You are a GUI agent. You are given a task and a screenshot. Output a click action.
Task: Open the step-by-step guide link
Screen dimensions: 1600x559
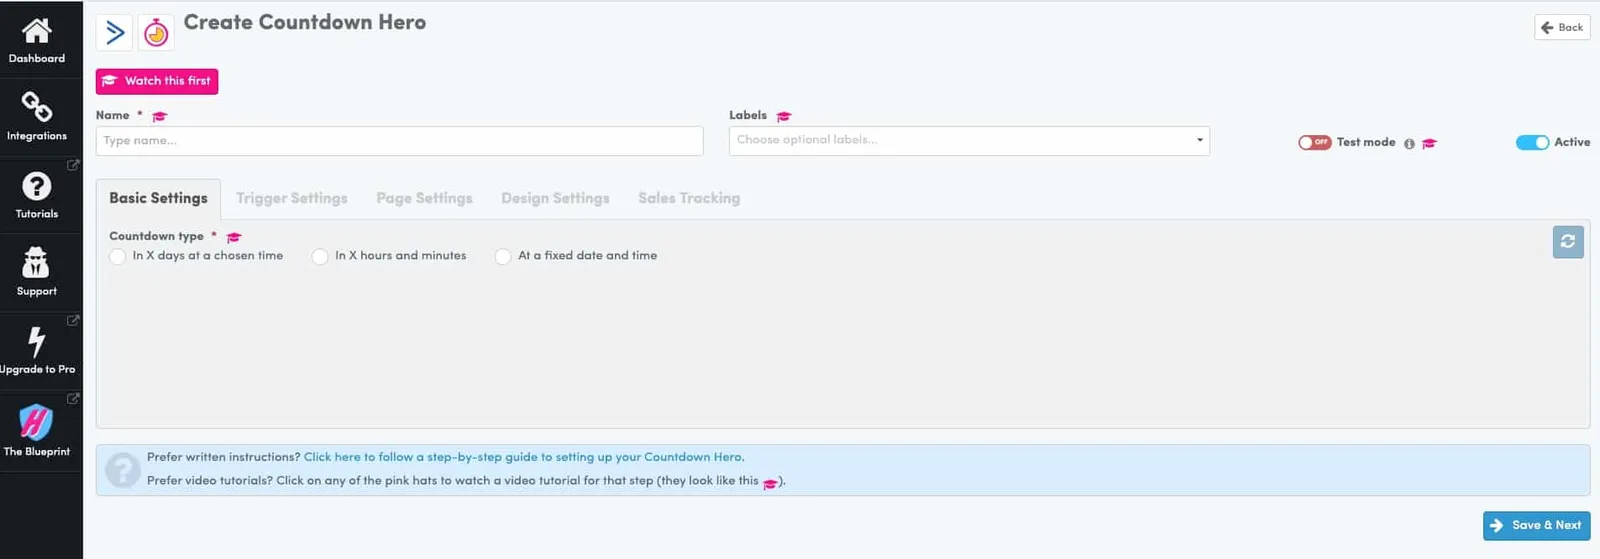pyautogui.click(x=523, y=457)
